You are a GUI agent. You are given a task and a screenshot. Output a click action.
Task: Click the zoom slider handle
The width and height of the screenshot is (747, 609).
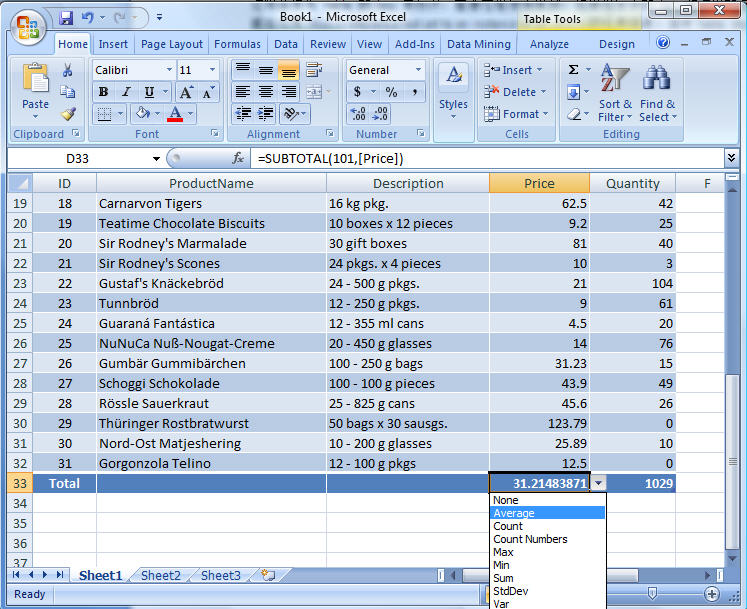[652, 593]
